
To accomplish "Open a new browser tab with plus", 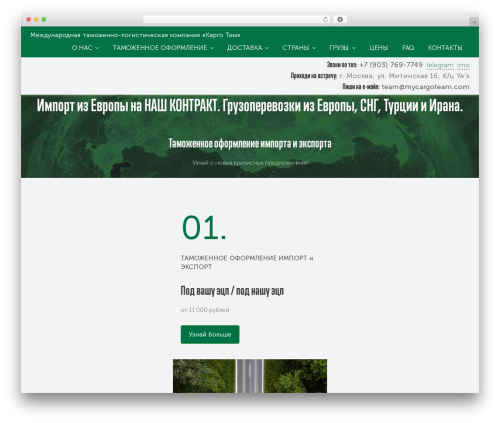I will (x=474, y=22).
